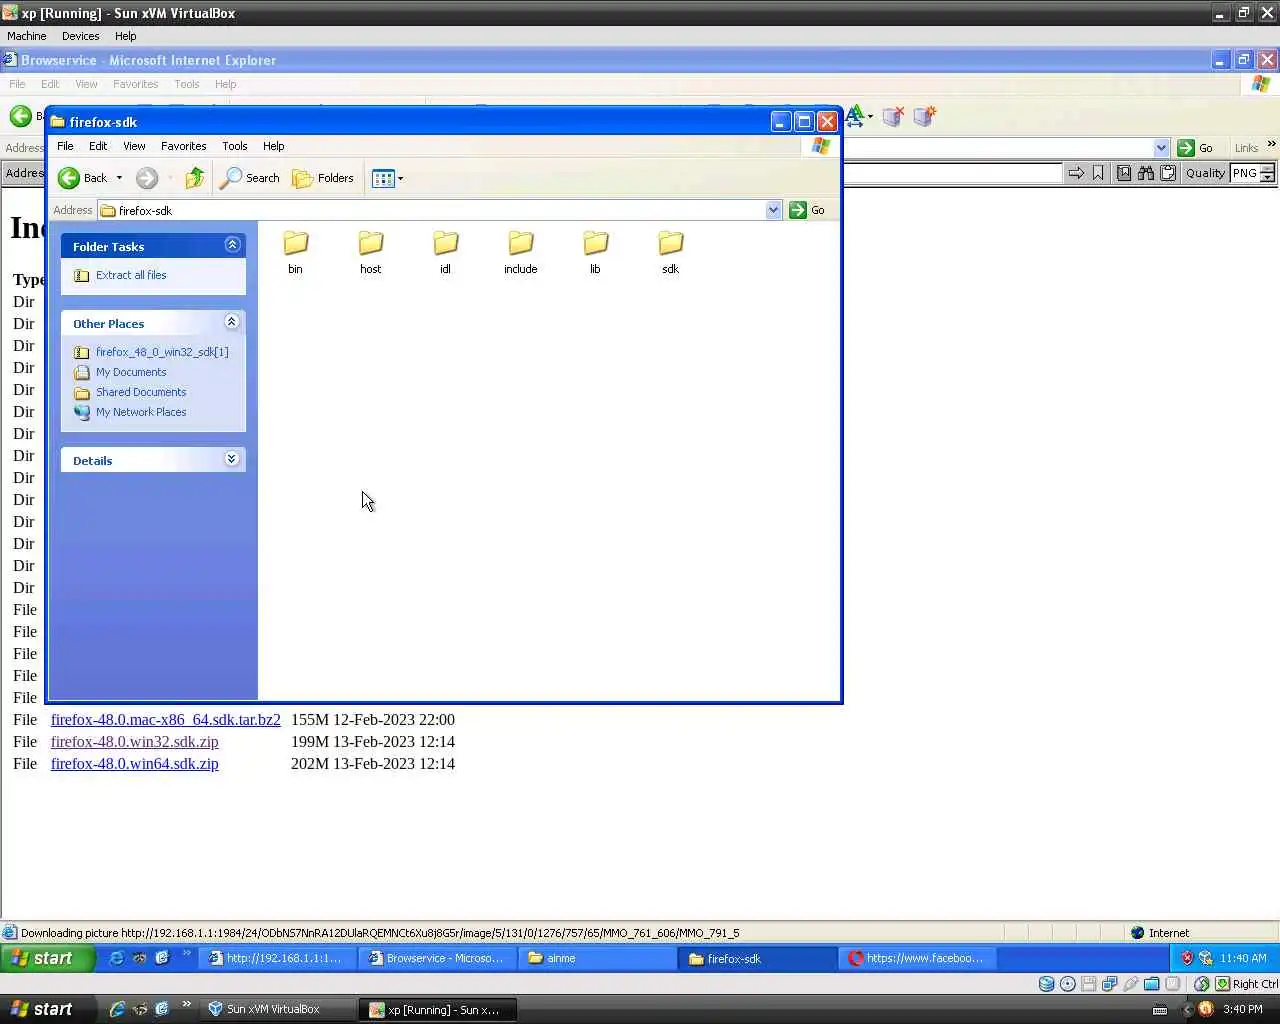
Task: Go up one folder level
Action: pos(195,178)
